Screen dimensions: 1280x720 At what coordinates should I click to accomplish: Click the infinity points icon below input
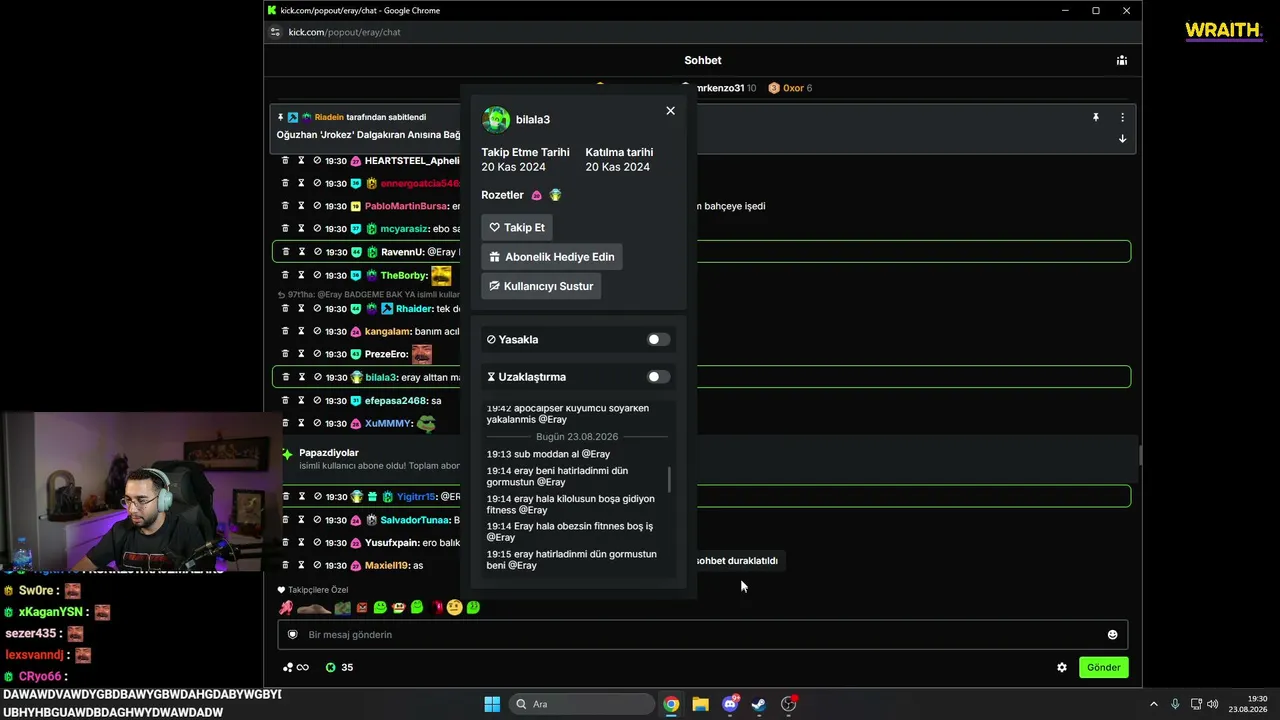coord(296,667)
